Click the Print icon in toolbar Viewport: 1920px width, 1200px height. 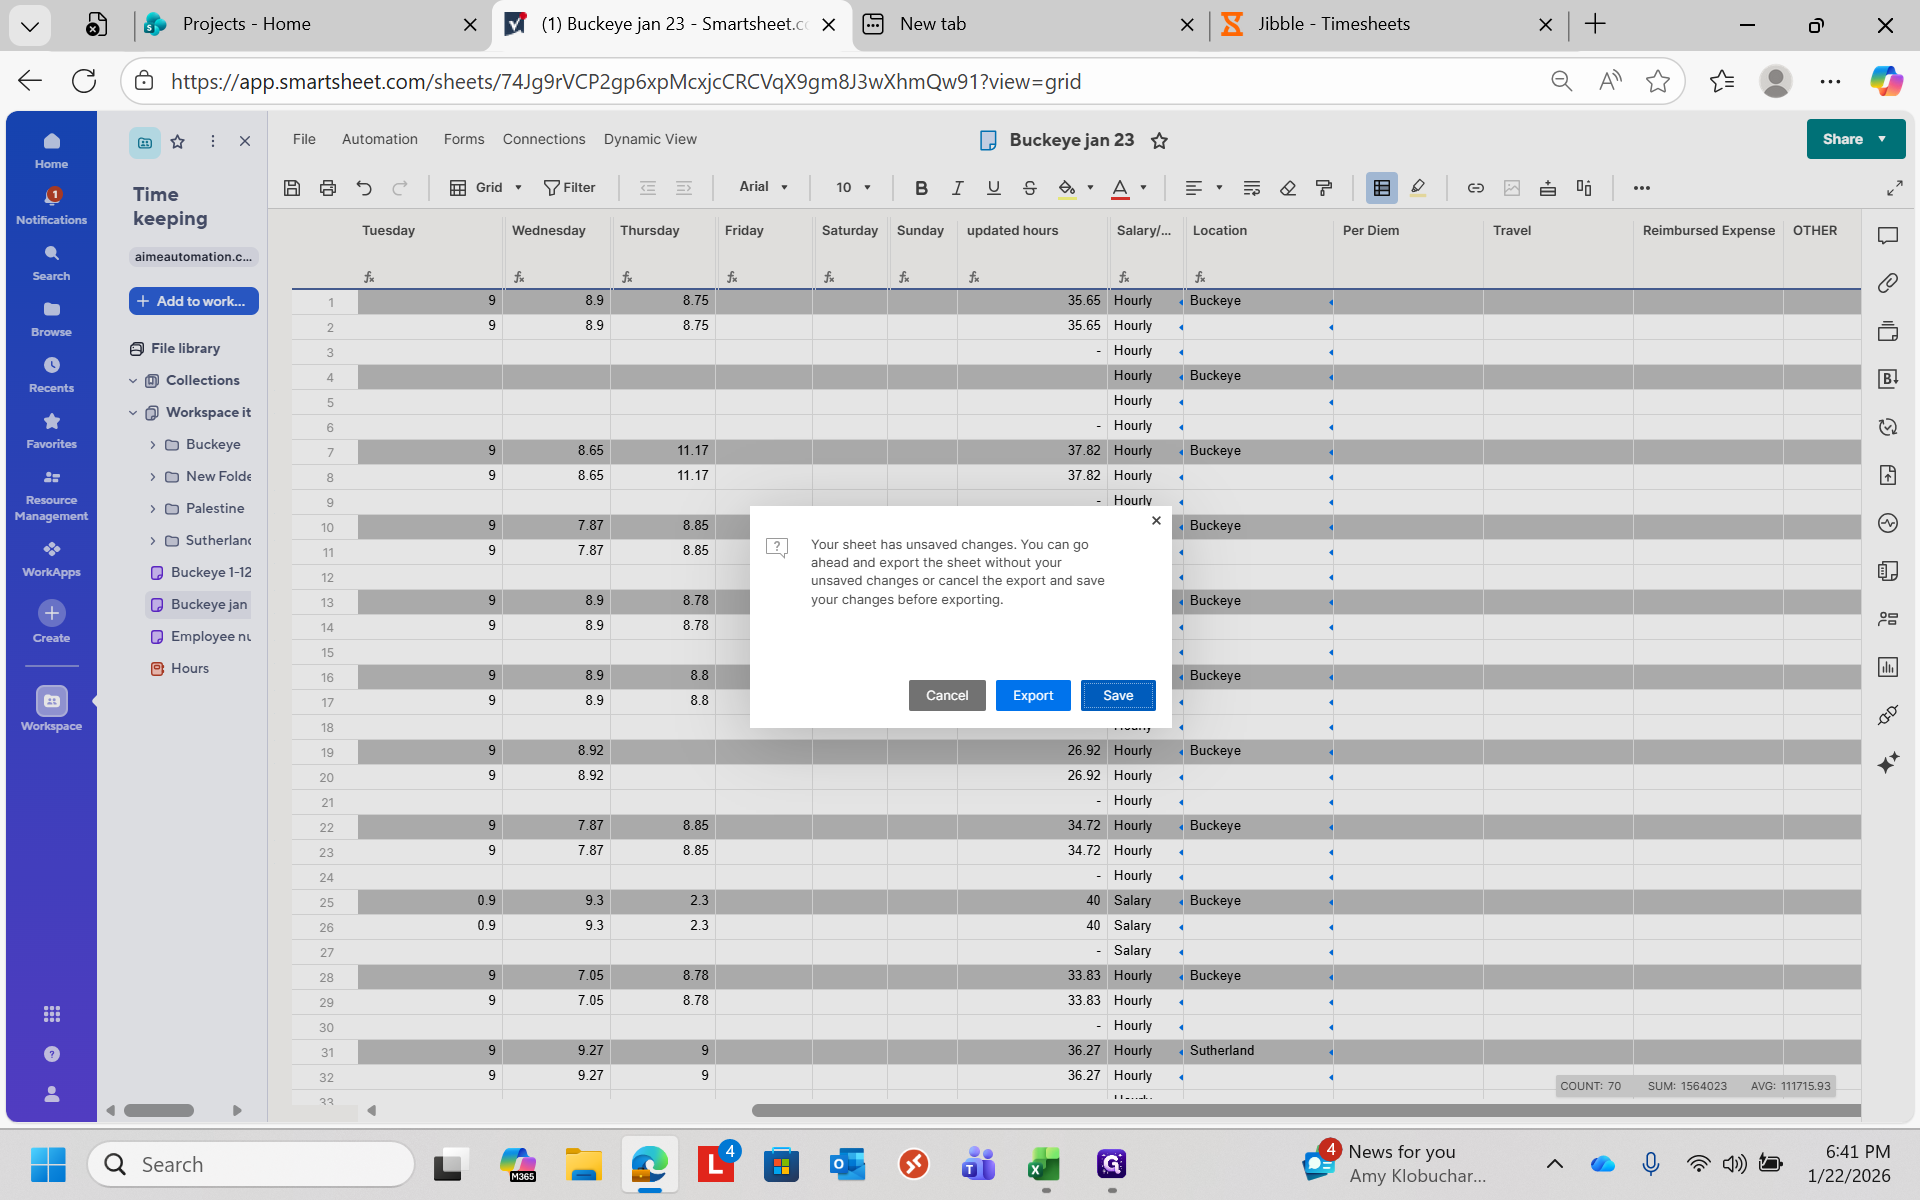[x=328, y=188]
